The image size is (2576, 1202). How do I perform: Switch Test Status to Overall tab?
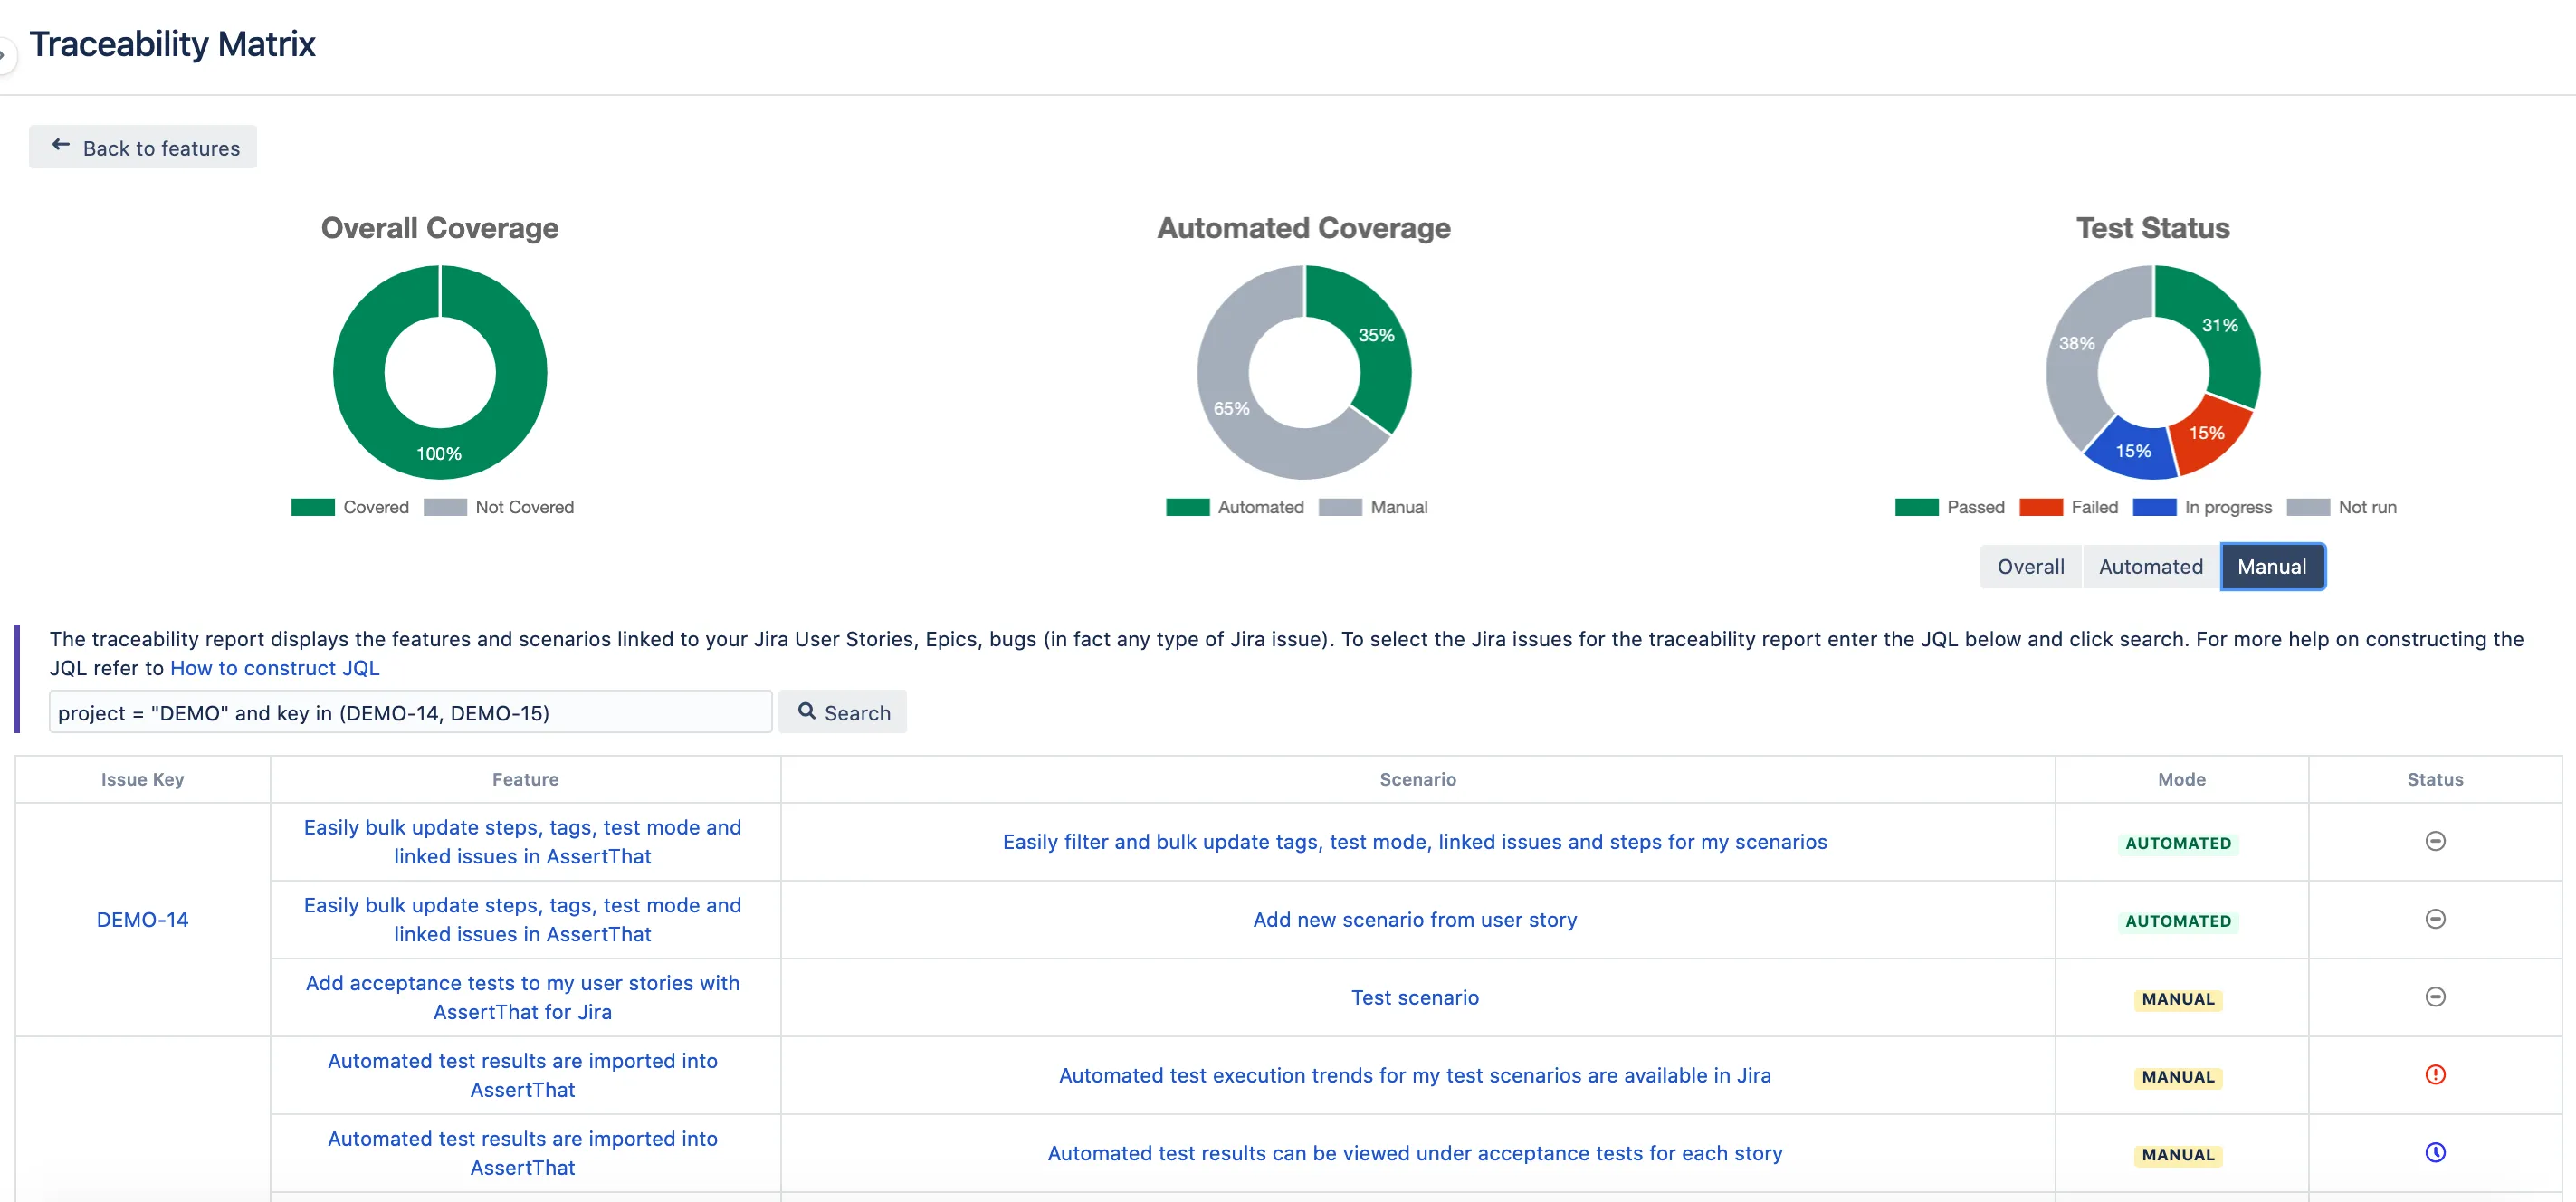[x=2030, y=567]
